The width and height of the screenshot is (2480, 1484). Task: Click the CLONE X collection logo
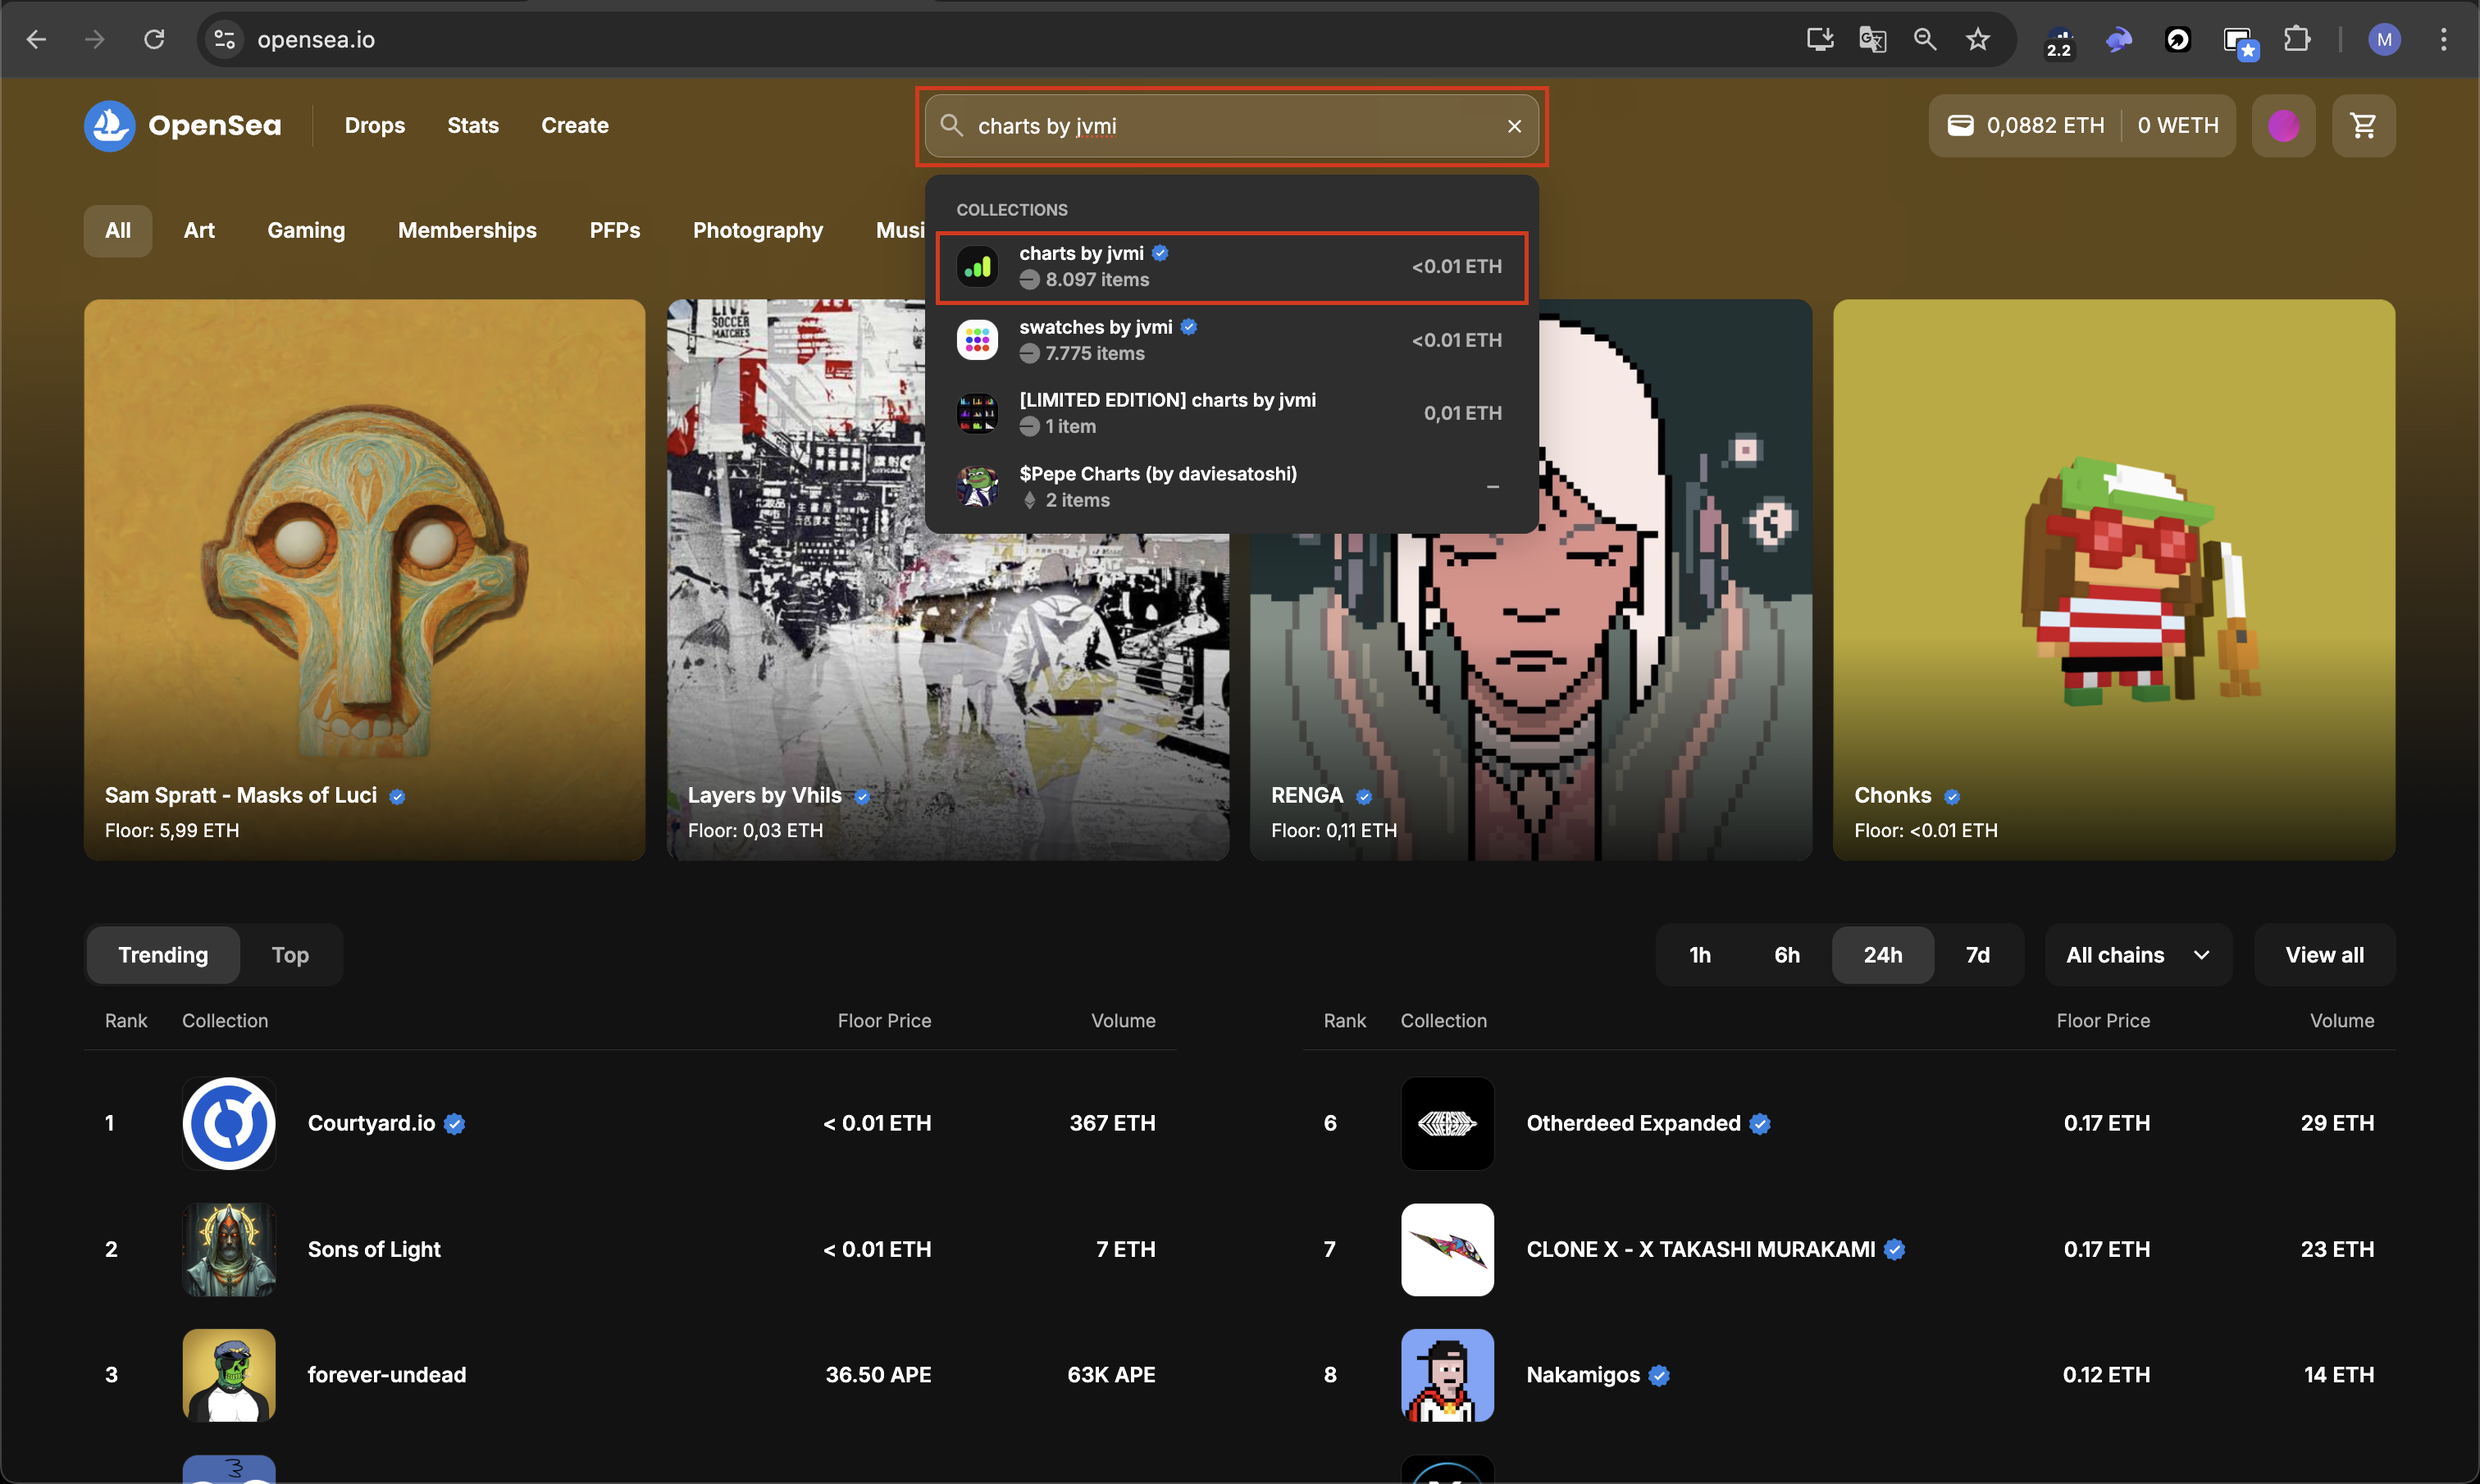click(1447, 1249)
